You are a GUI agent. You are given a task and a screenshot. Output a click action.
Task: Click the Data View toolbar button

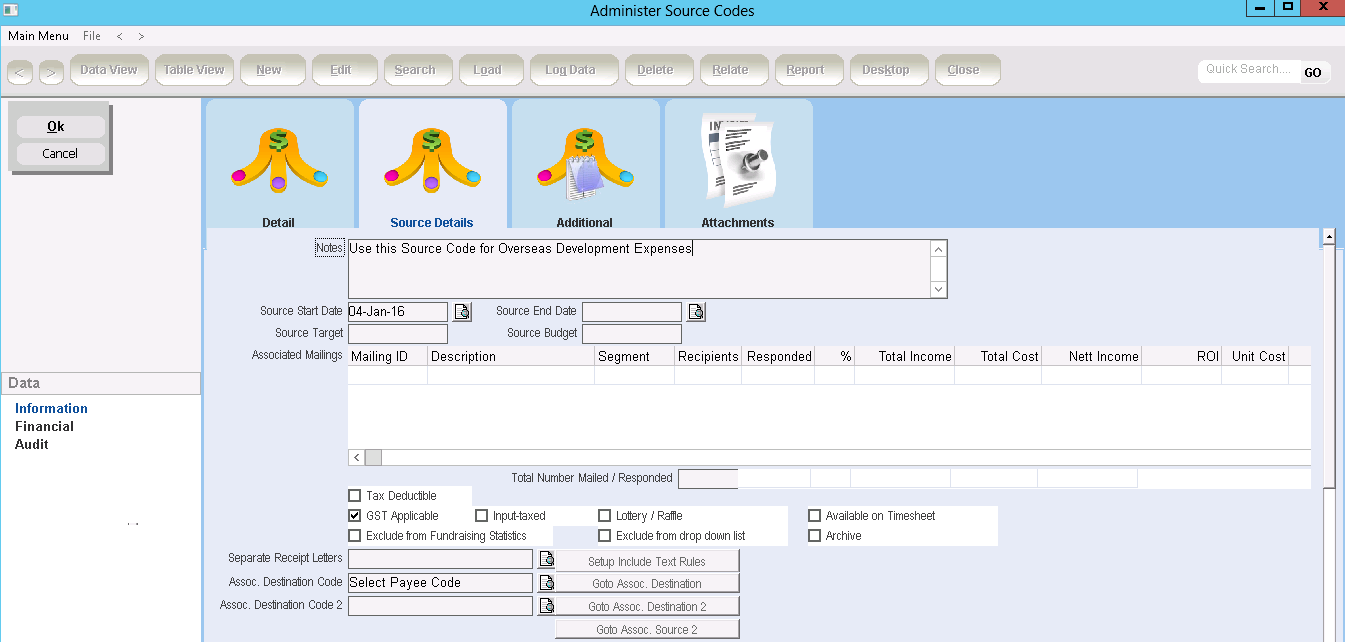click(x=108, y=70)
